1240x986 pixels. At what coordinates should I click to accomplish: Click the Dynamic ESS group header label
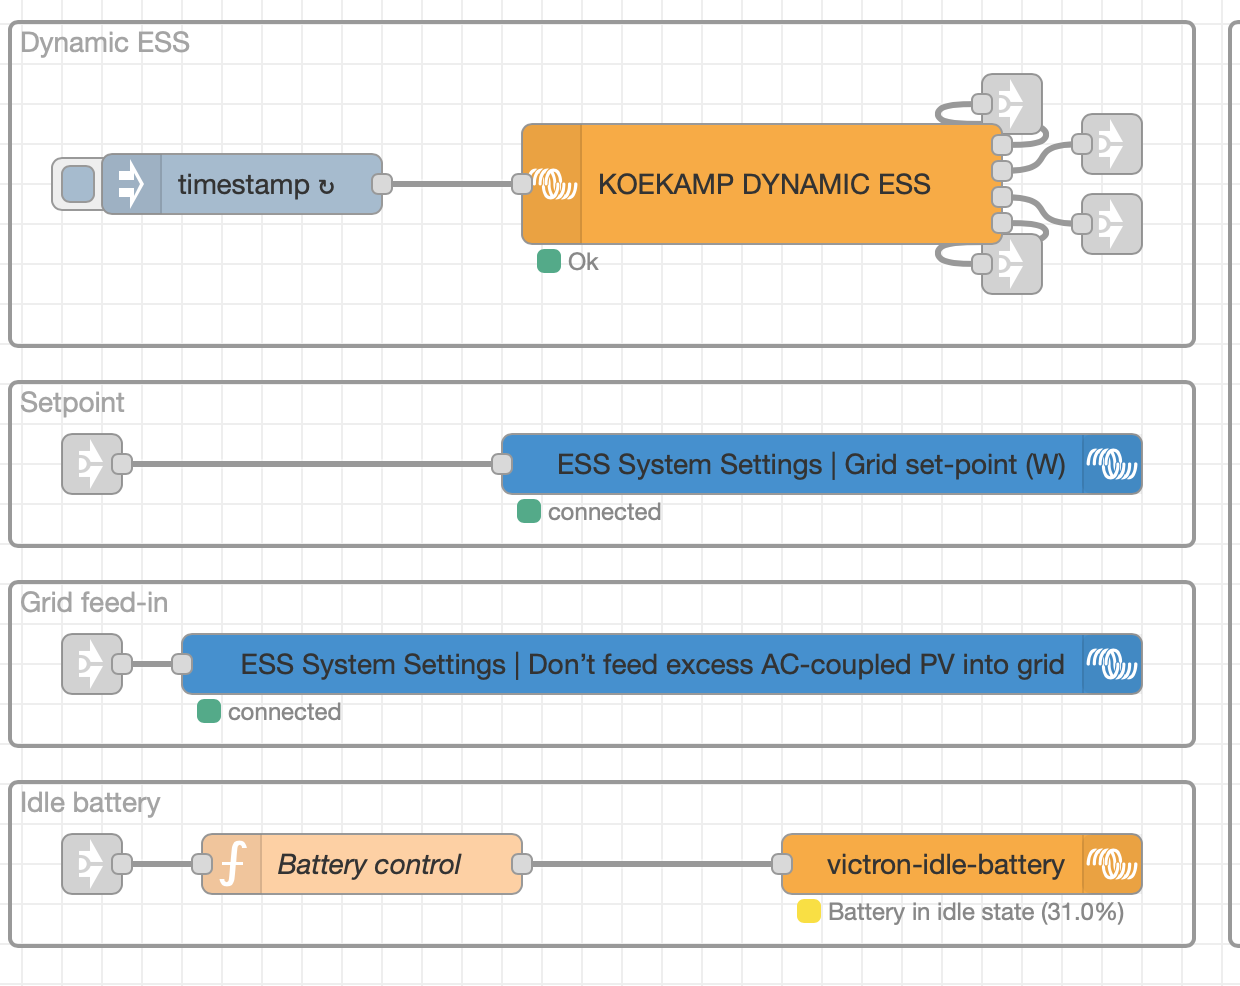(x=104, y=43)
